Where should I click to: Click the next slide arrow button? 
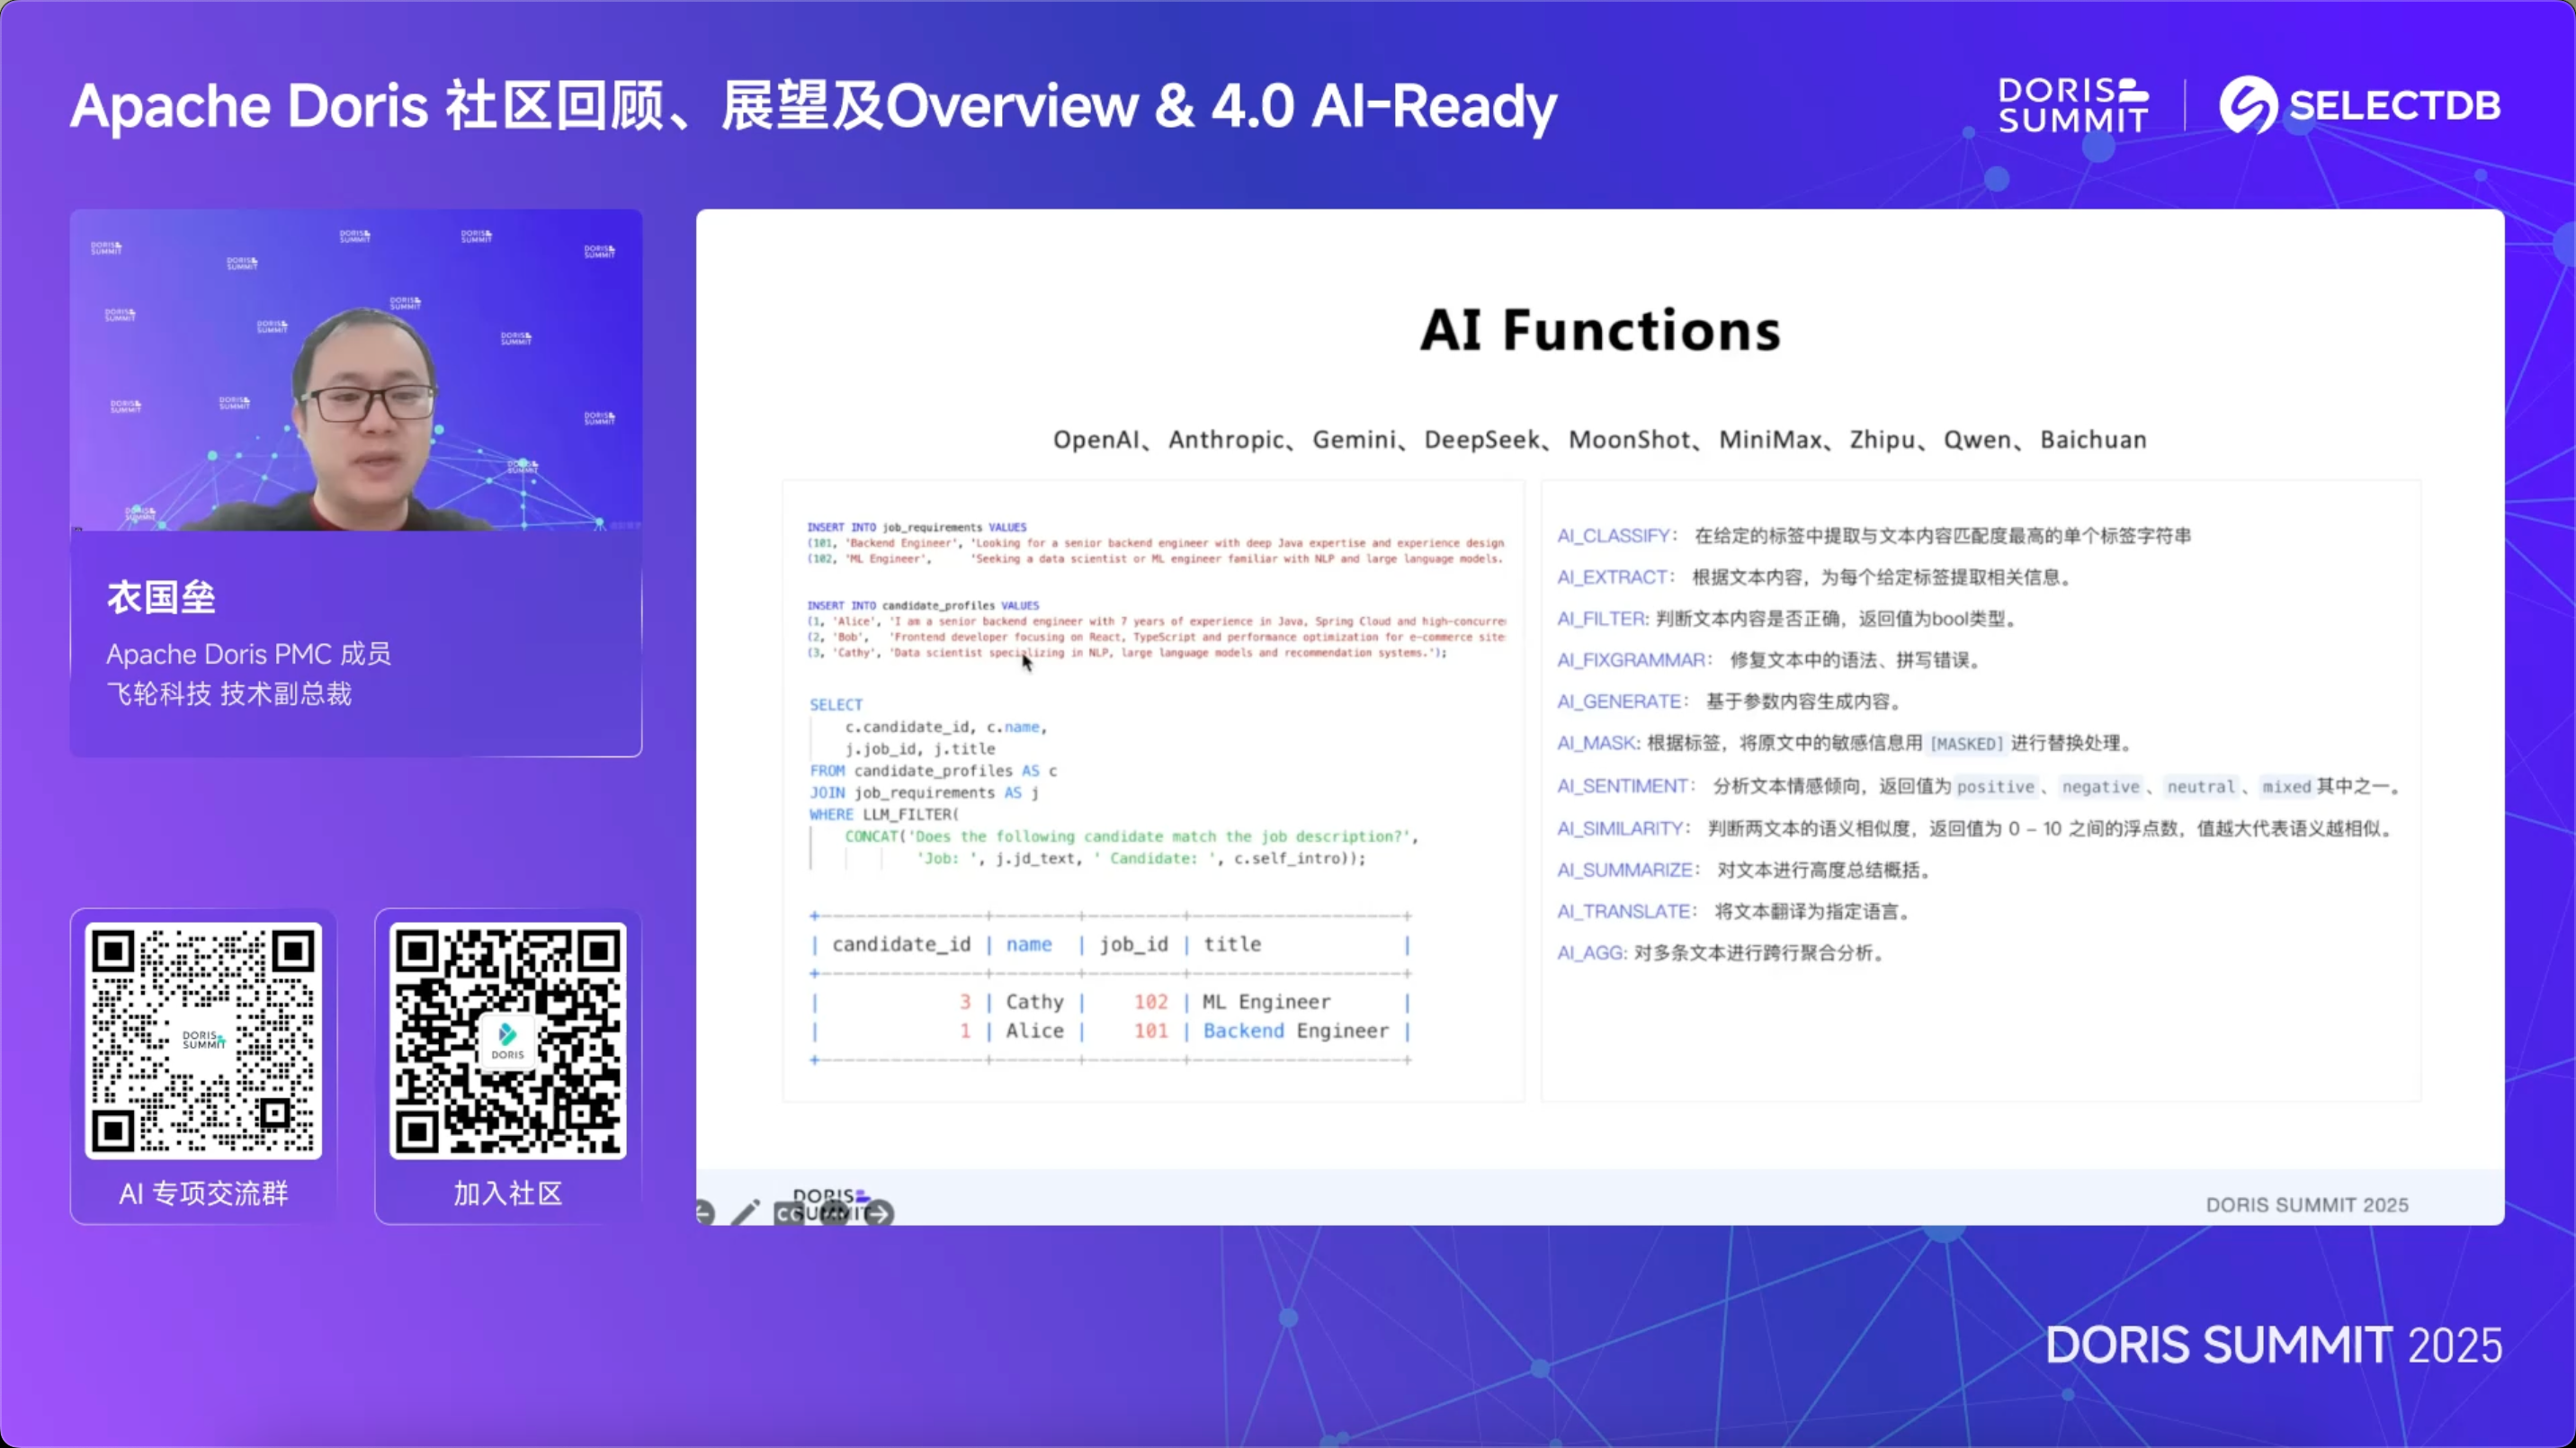(879, 1214)
